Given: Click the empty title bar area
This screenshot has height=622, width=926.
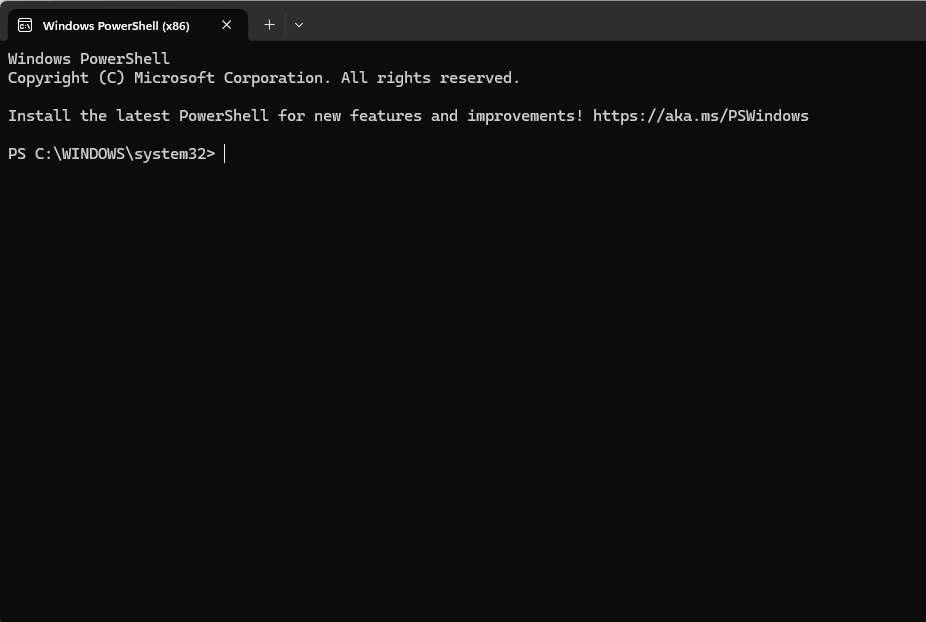Looking at the screenshot, I should click(x=600, y=20).
